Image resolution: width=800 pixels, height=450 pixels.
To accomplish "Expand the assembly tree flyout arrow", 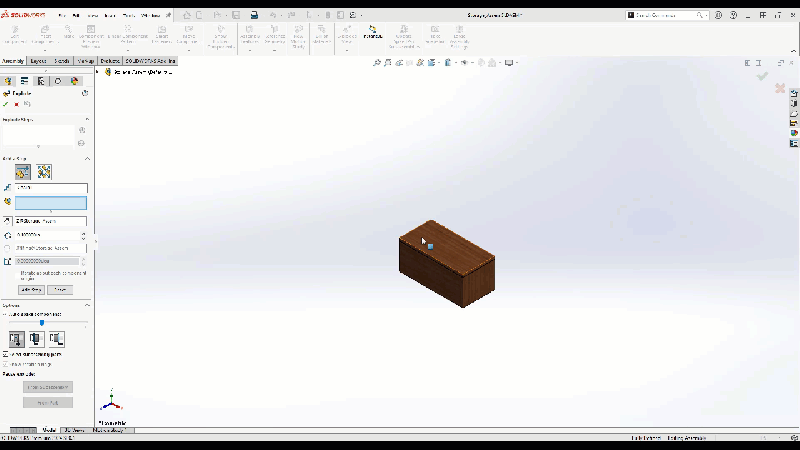I will [x=98, y=72].
